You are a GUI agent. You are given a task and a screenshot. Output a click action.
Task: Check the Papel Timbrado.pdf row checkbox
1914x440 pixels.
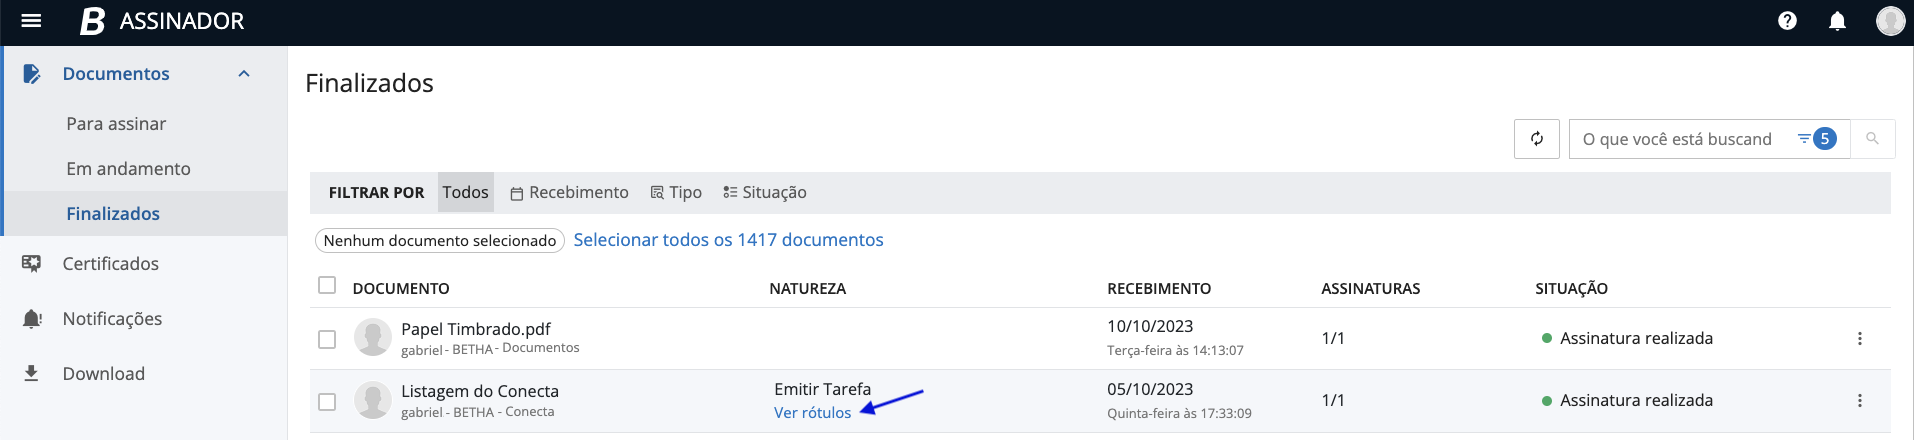(x=327, y=339)
